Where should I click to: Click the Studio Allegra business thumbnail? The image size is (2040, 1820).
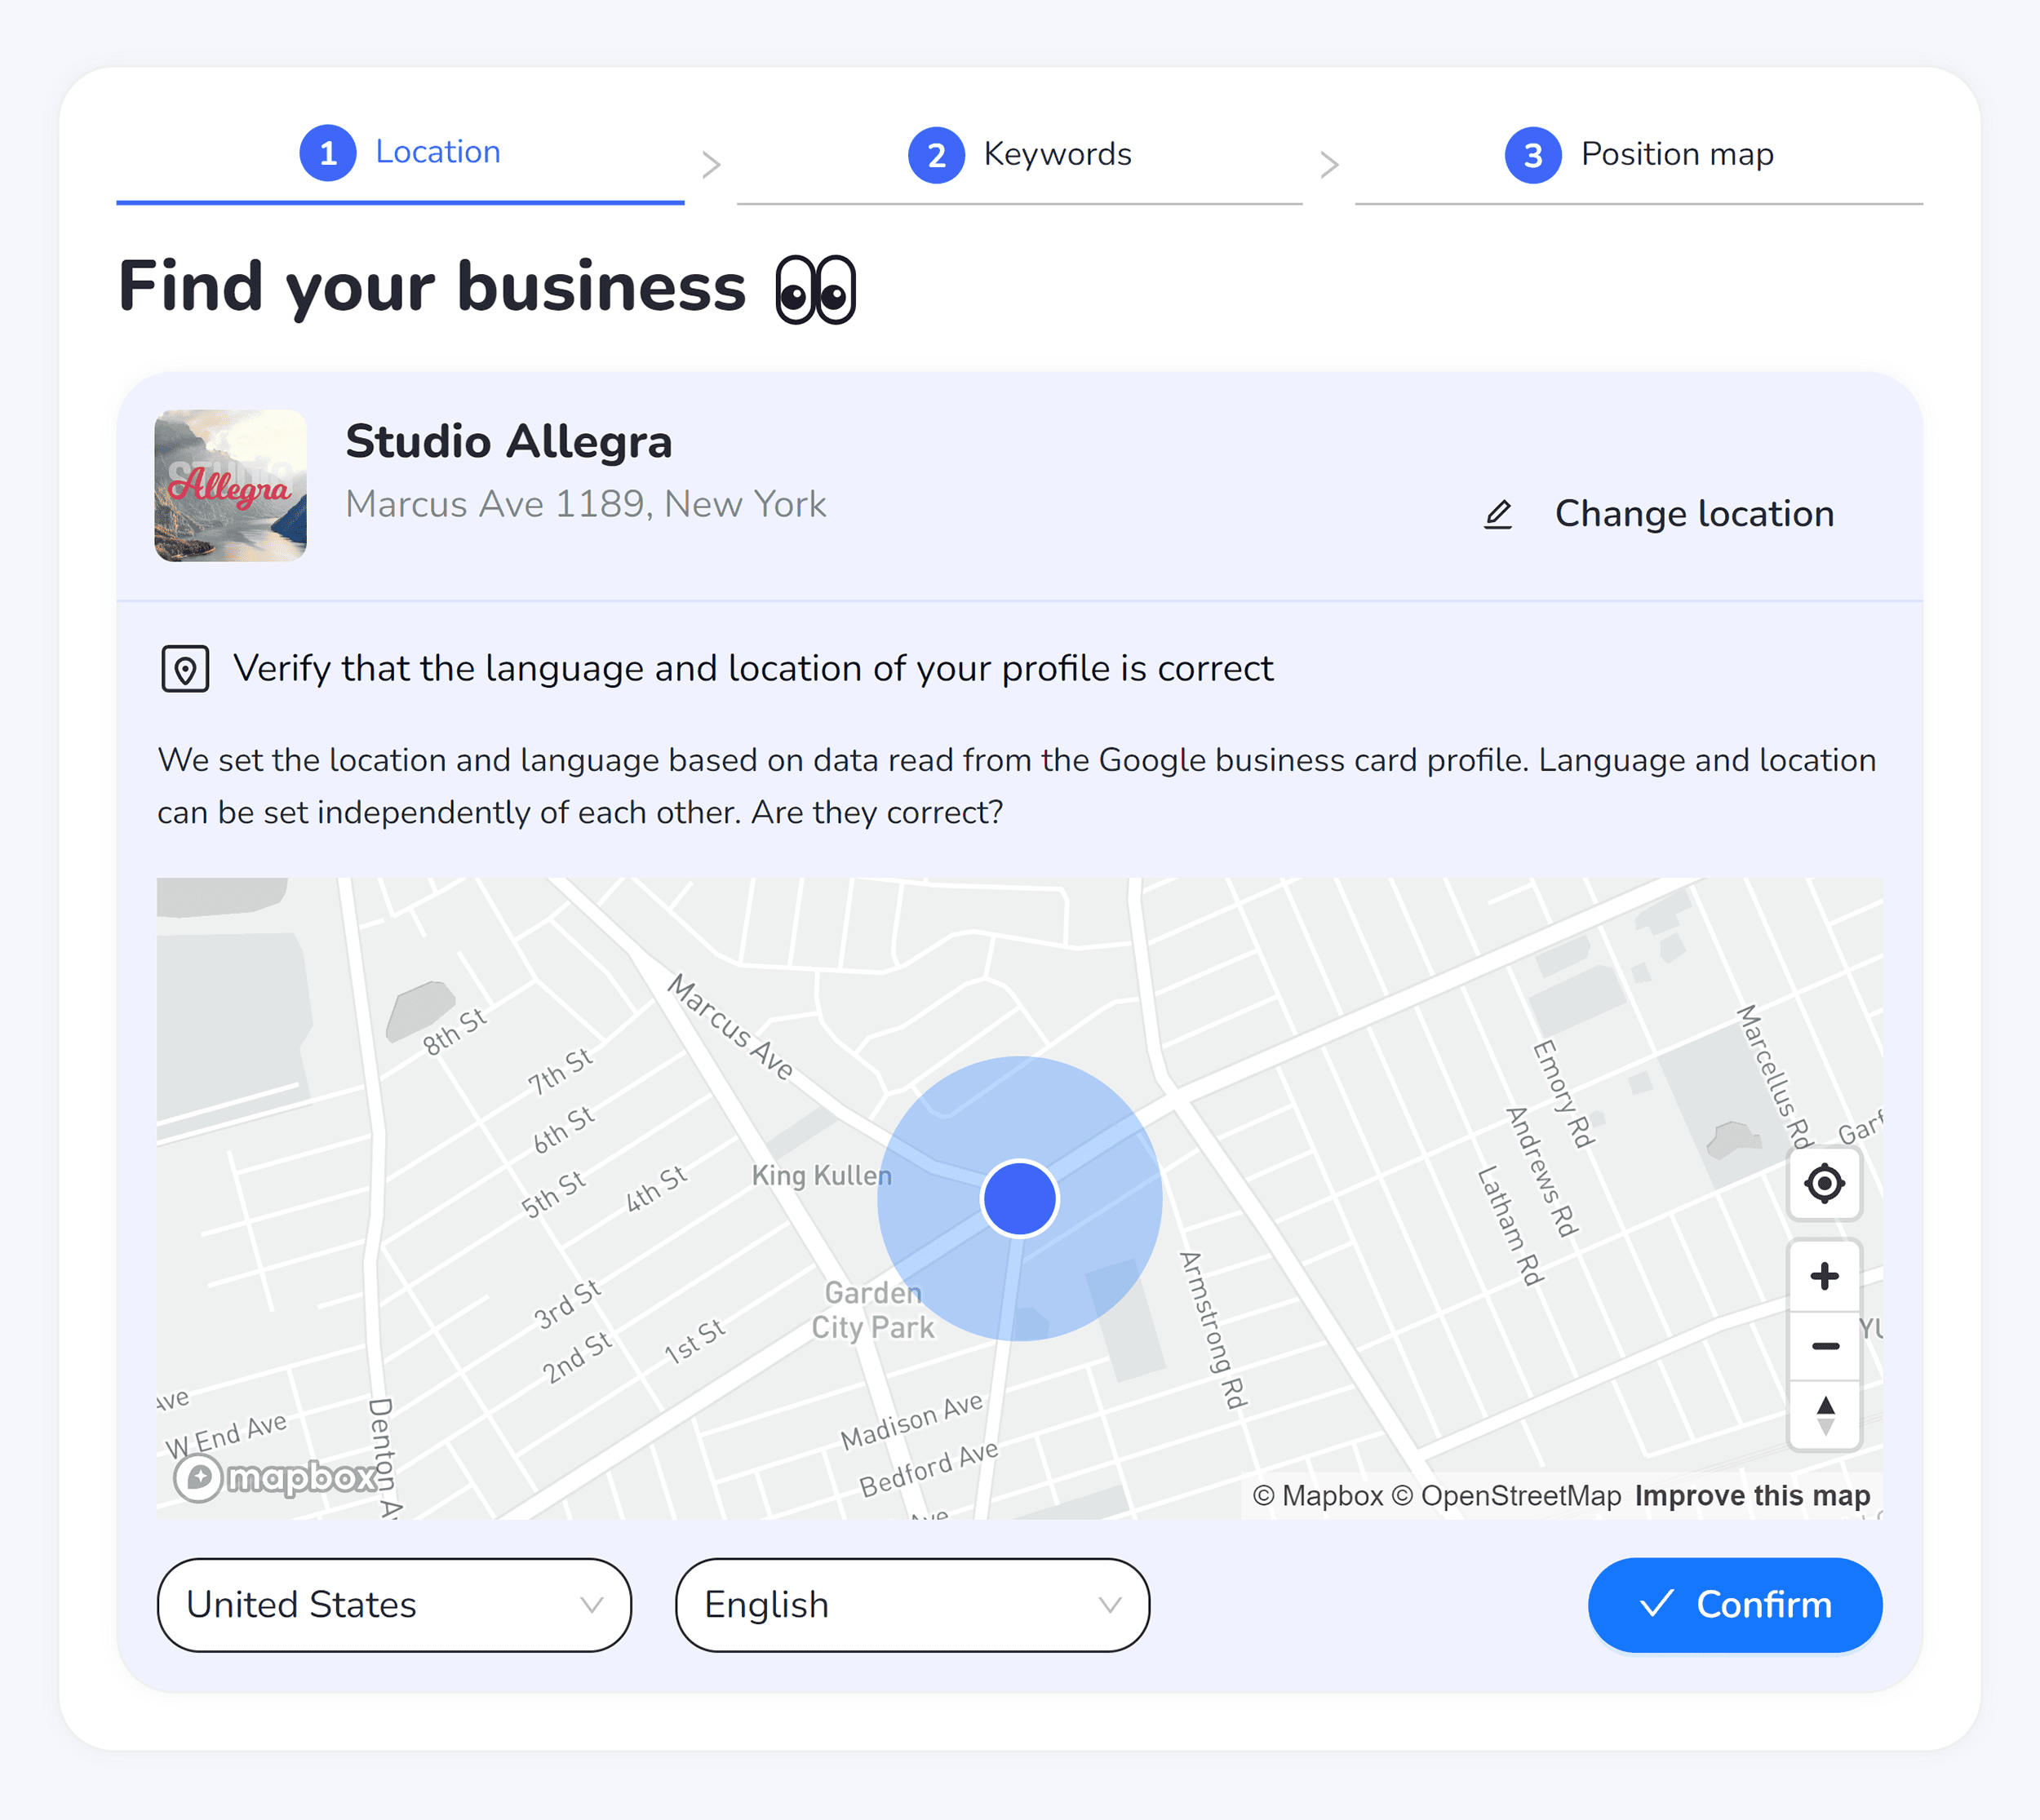[x=230, y=486]
